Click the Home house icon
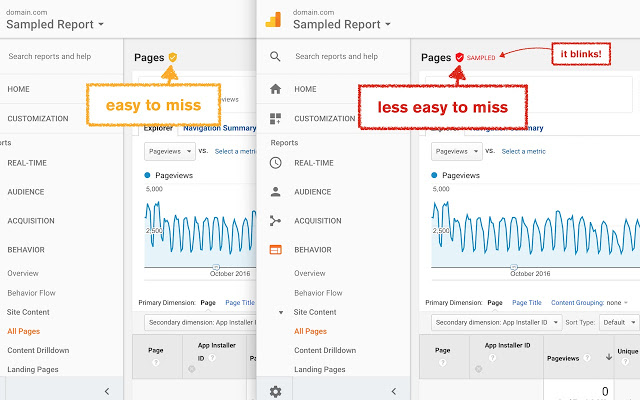 tap(276, 89)
